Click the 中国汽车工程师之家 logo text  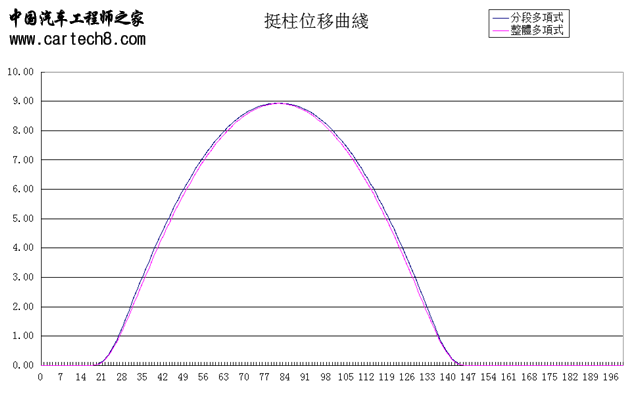[x=77, y=18]
